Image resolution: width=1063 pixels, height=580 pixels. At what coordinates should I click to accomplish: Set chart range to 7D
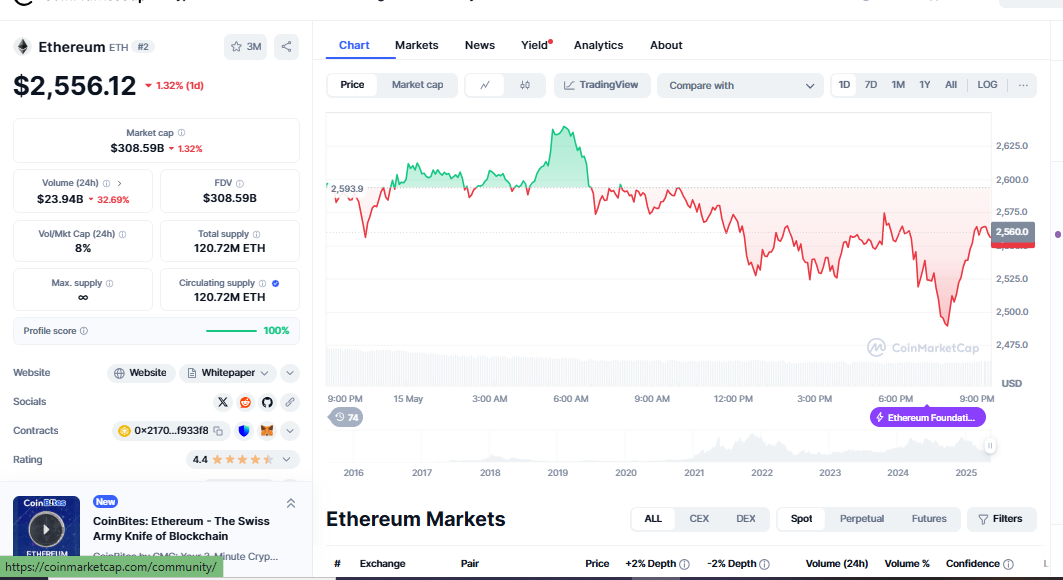click(870, 85)
